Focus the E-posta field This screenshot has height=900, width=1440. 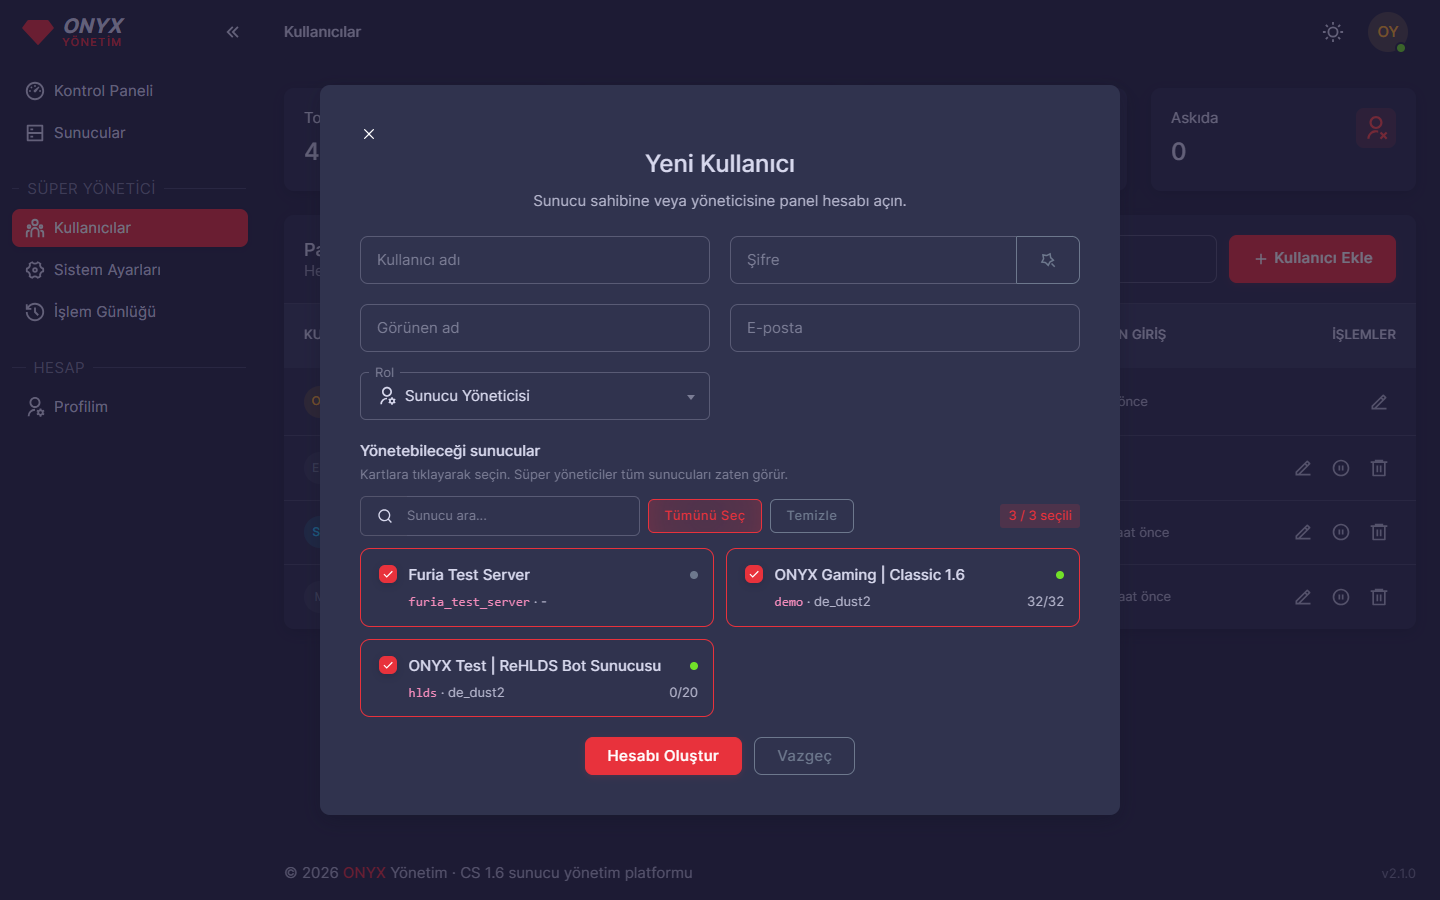[905, 328]
